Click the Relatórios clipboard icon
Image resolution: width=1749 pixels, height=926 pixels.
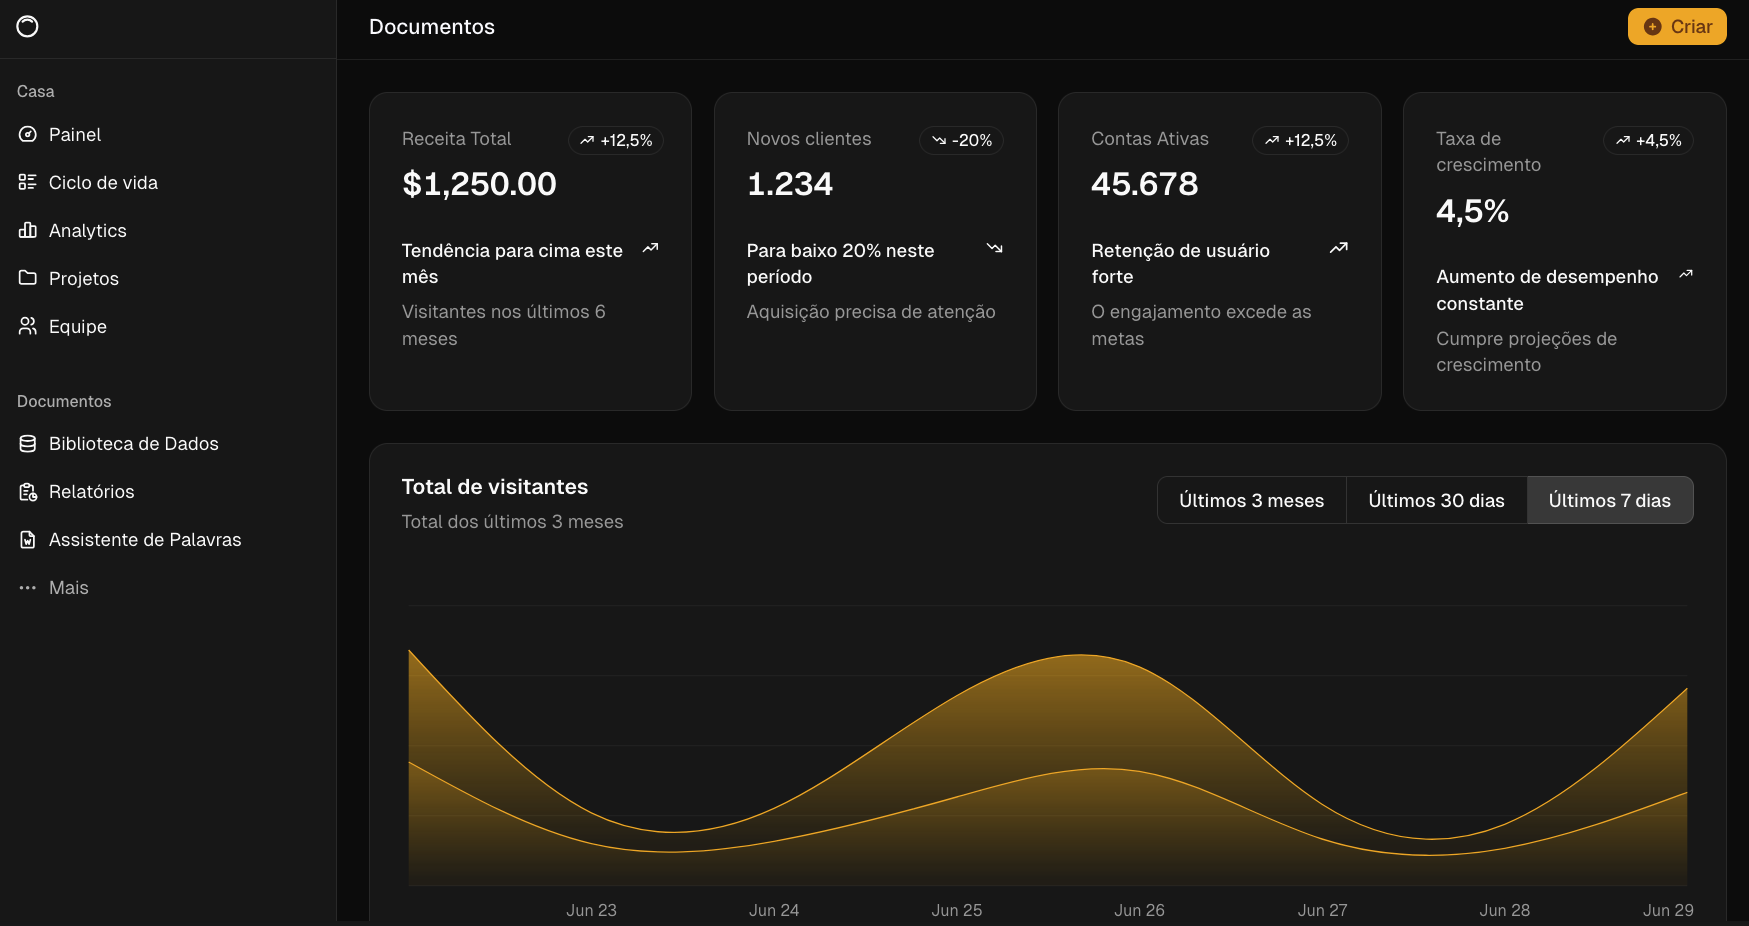(28, 492)
